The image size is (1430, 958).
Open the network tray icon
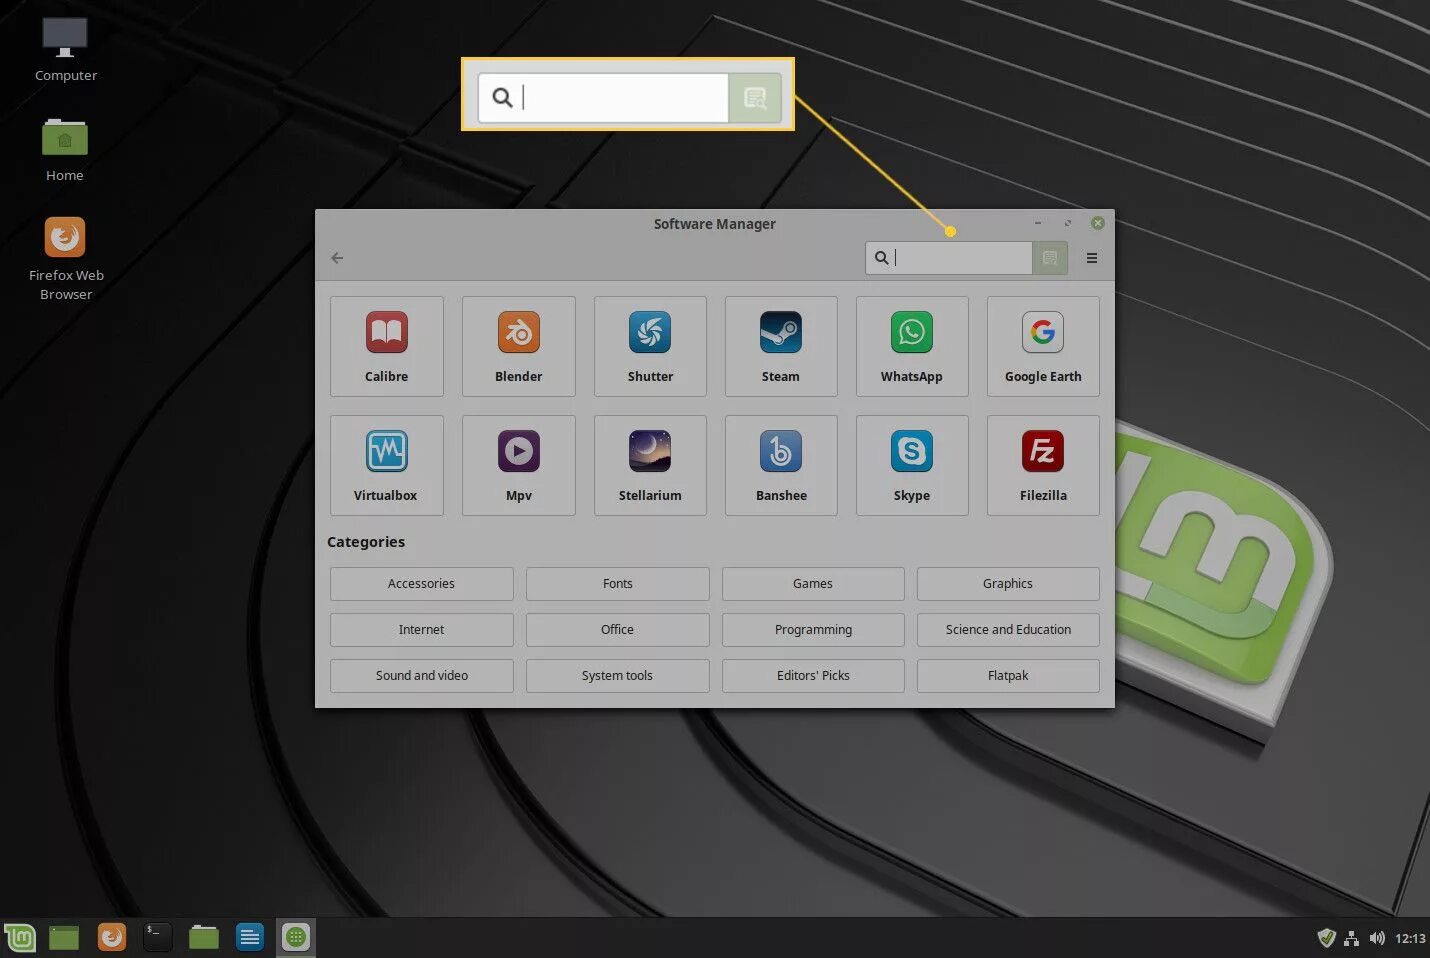(1351, 938)
